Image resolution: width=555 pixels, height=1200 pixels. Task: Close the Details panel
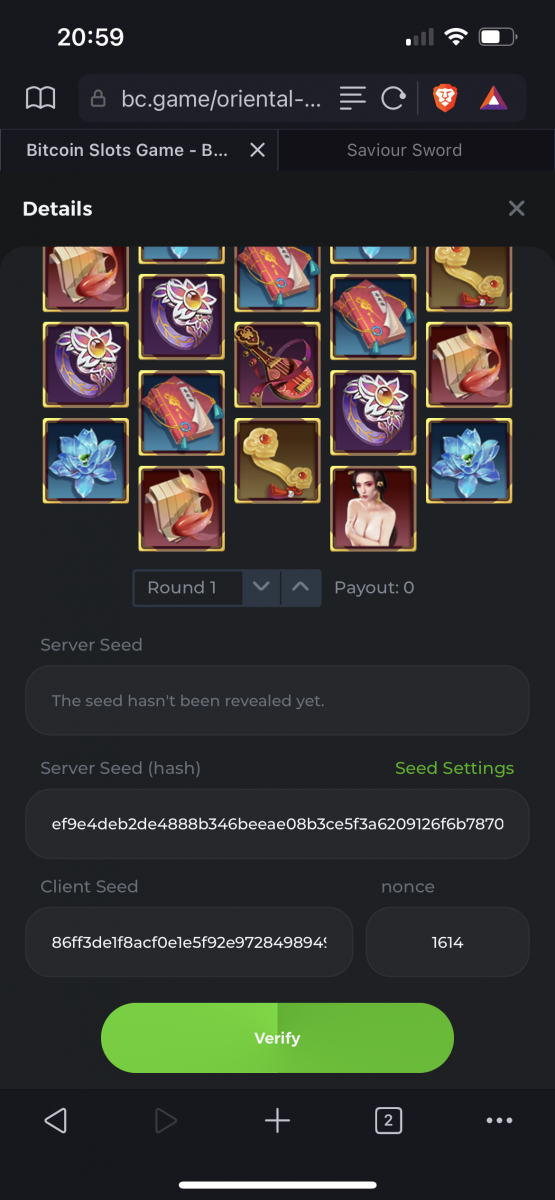coord(516,208)
